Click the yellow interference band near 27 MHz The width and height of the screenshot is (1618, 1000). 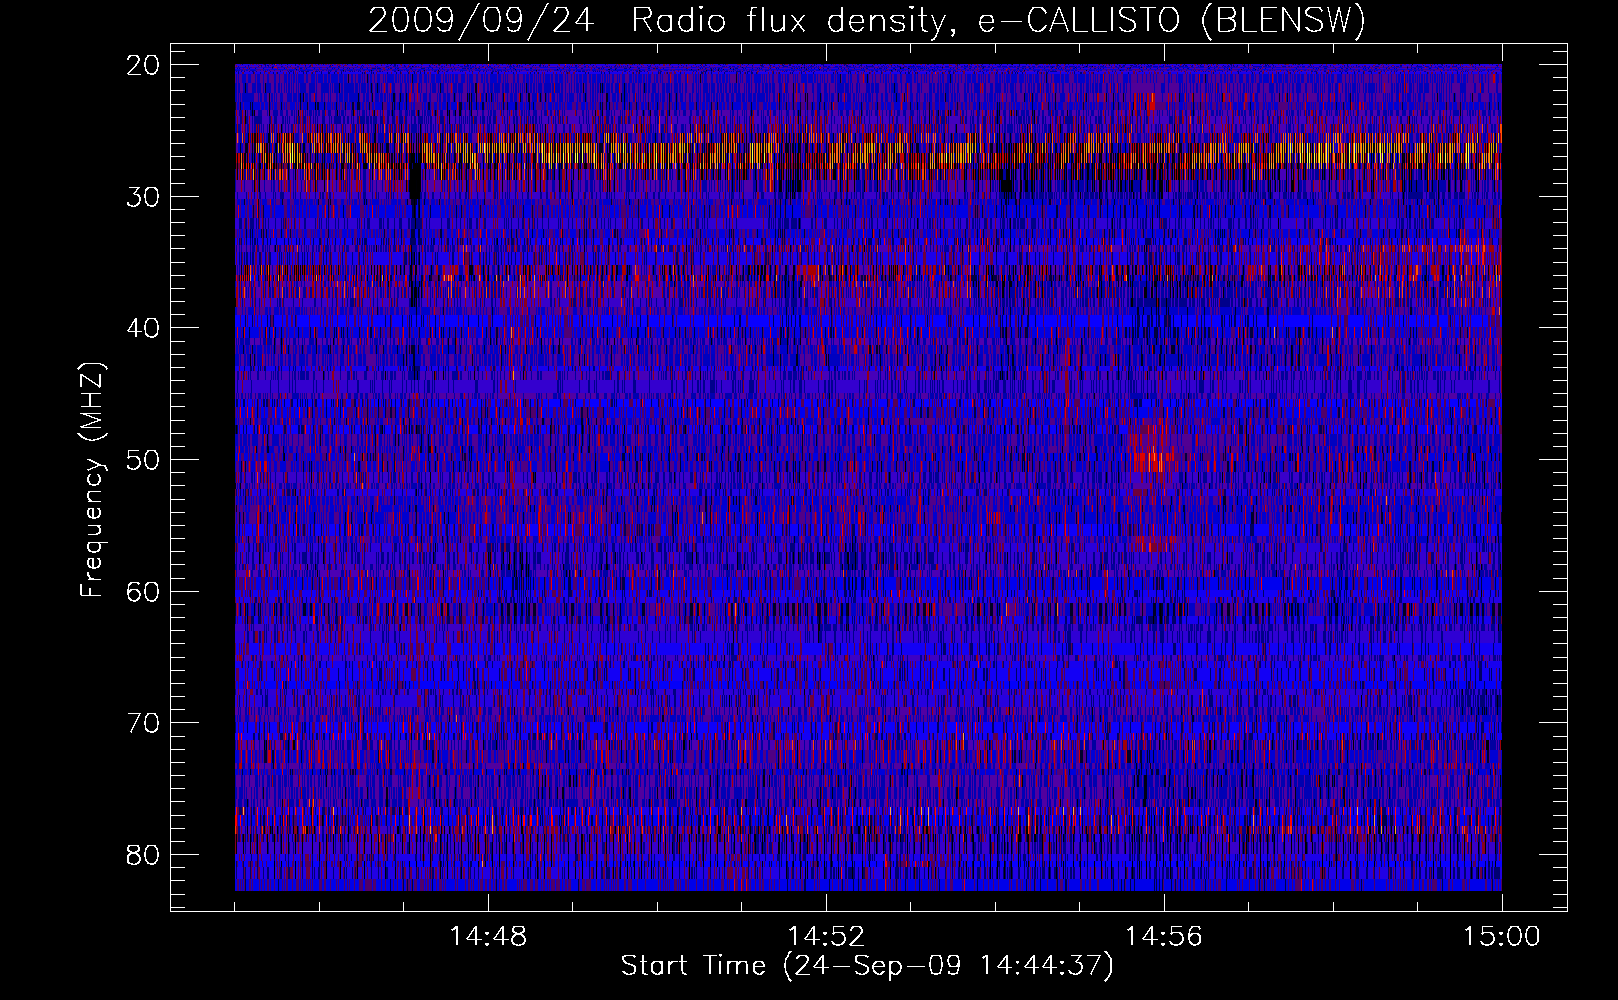868,153
